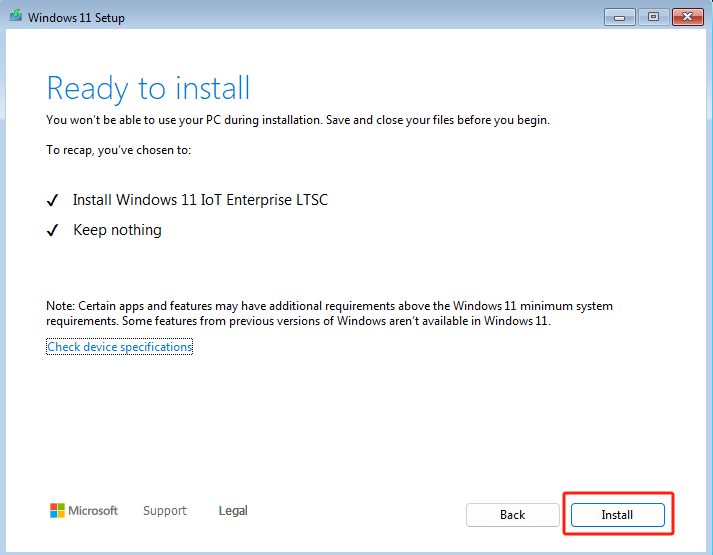Minimize the Windows 11 Setup window
713x555 pixels.
pos(619,17)
